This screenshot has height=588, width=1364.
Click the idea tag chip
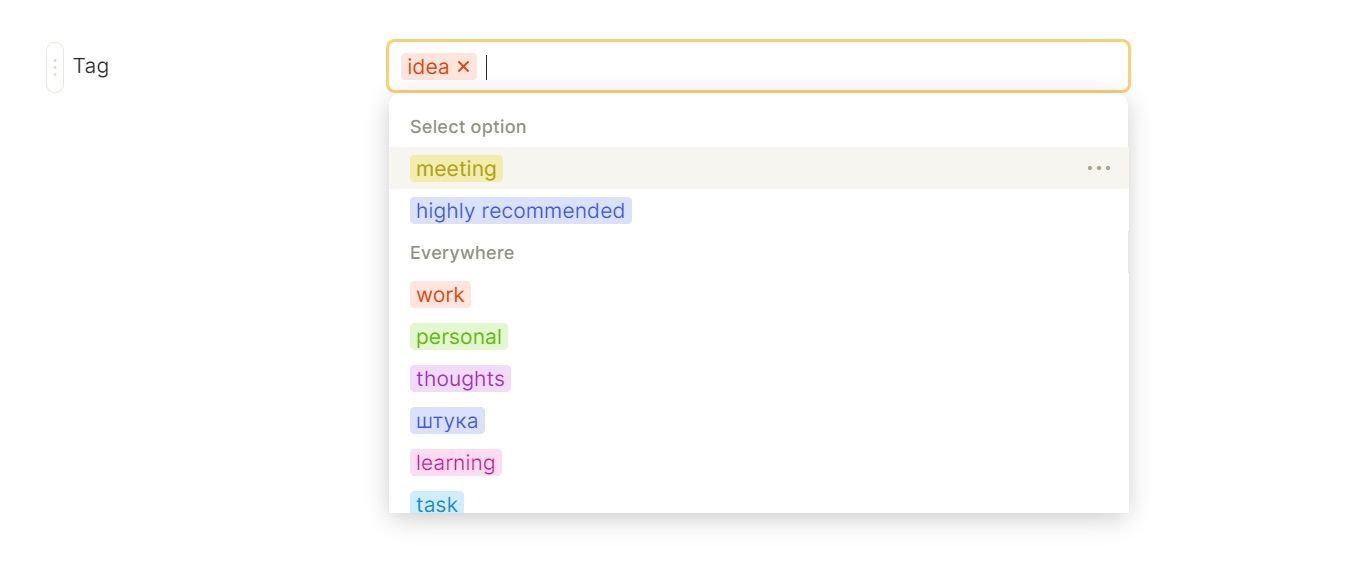tap(428, 67)
